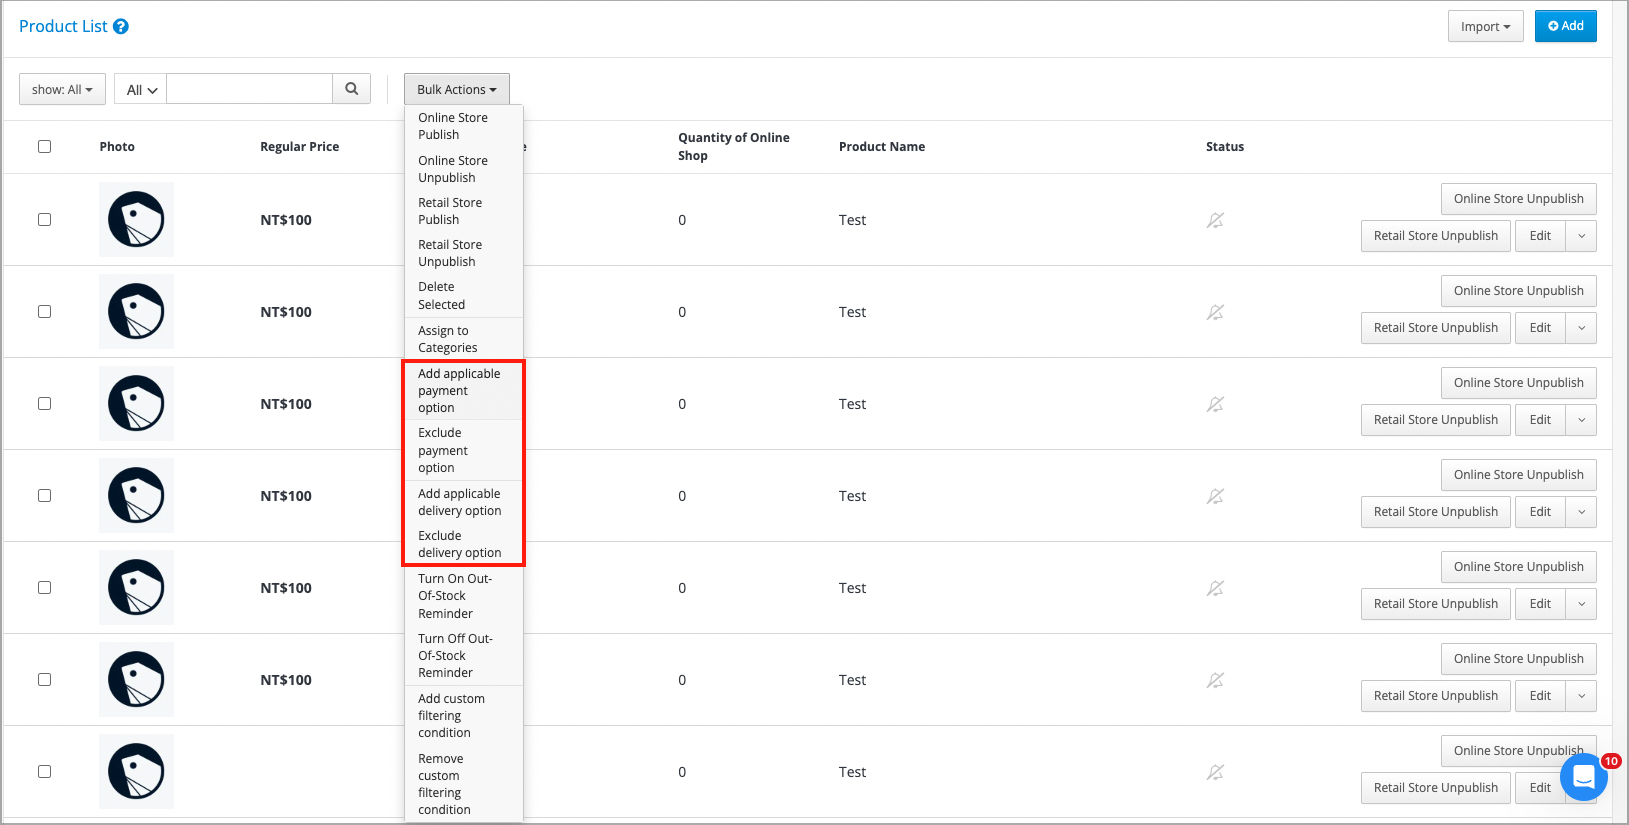Image resolution: width=1629 pixels, height=825 pixels.
Task: Click the status icon of the fifth product
Action: (x=1215, y=588)
